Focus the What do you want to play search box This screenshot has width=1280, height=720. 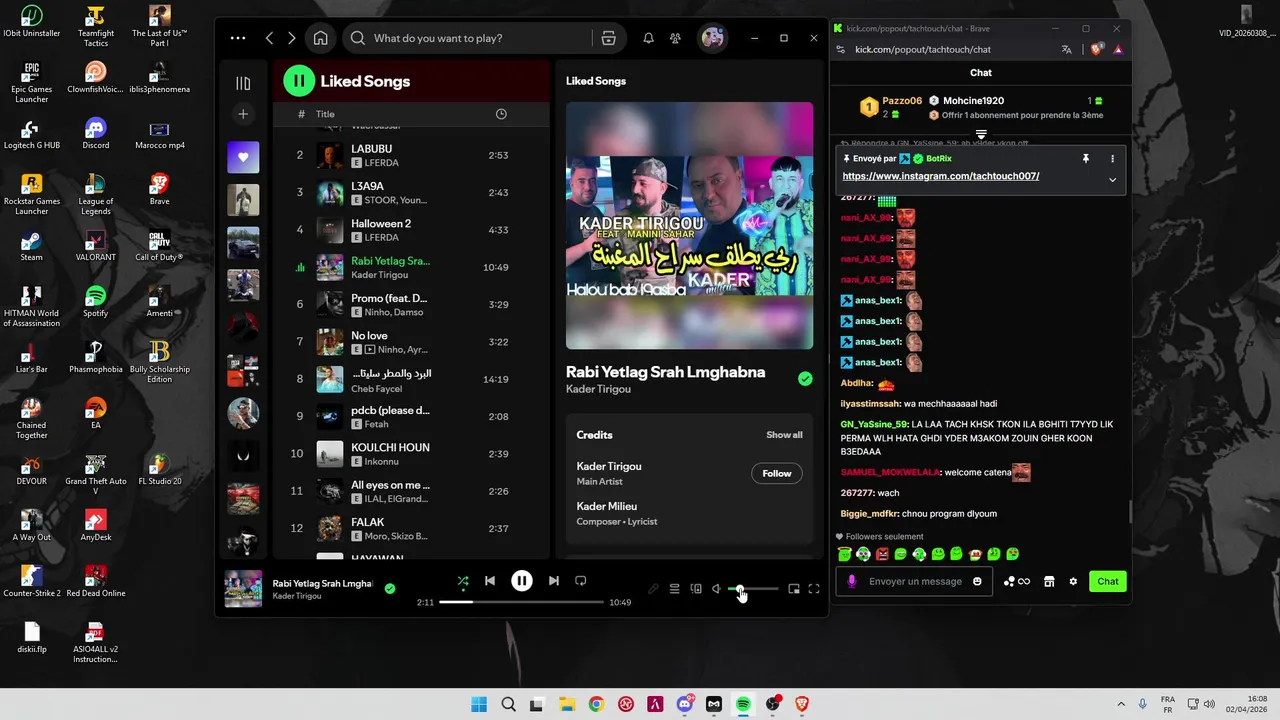(465, 38)
